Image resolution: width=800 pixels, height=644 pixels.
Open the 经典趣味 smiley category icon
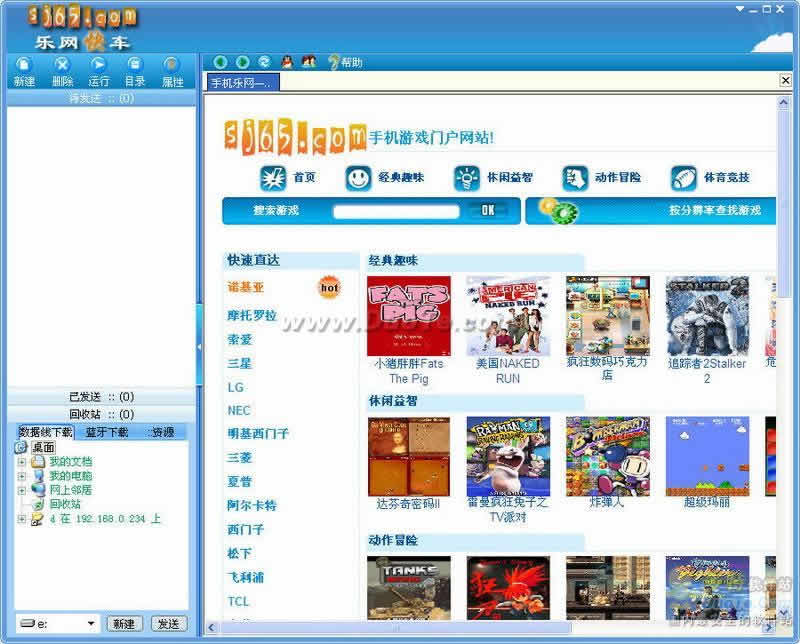[358, 178]
